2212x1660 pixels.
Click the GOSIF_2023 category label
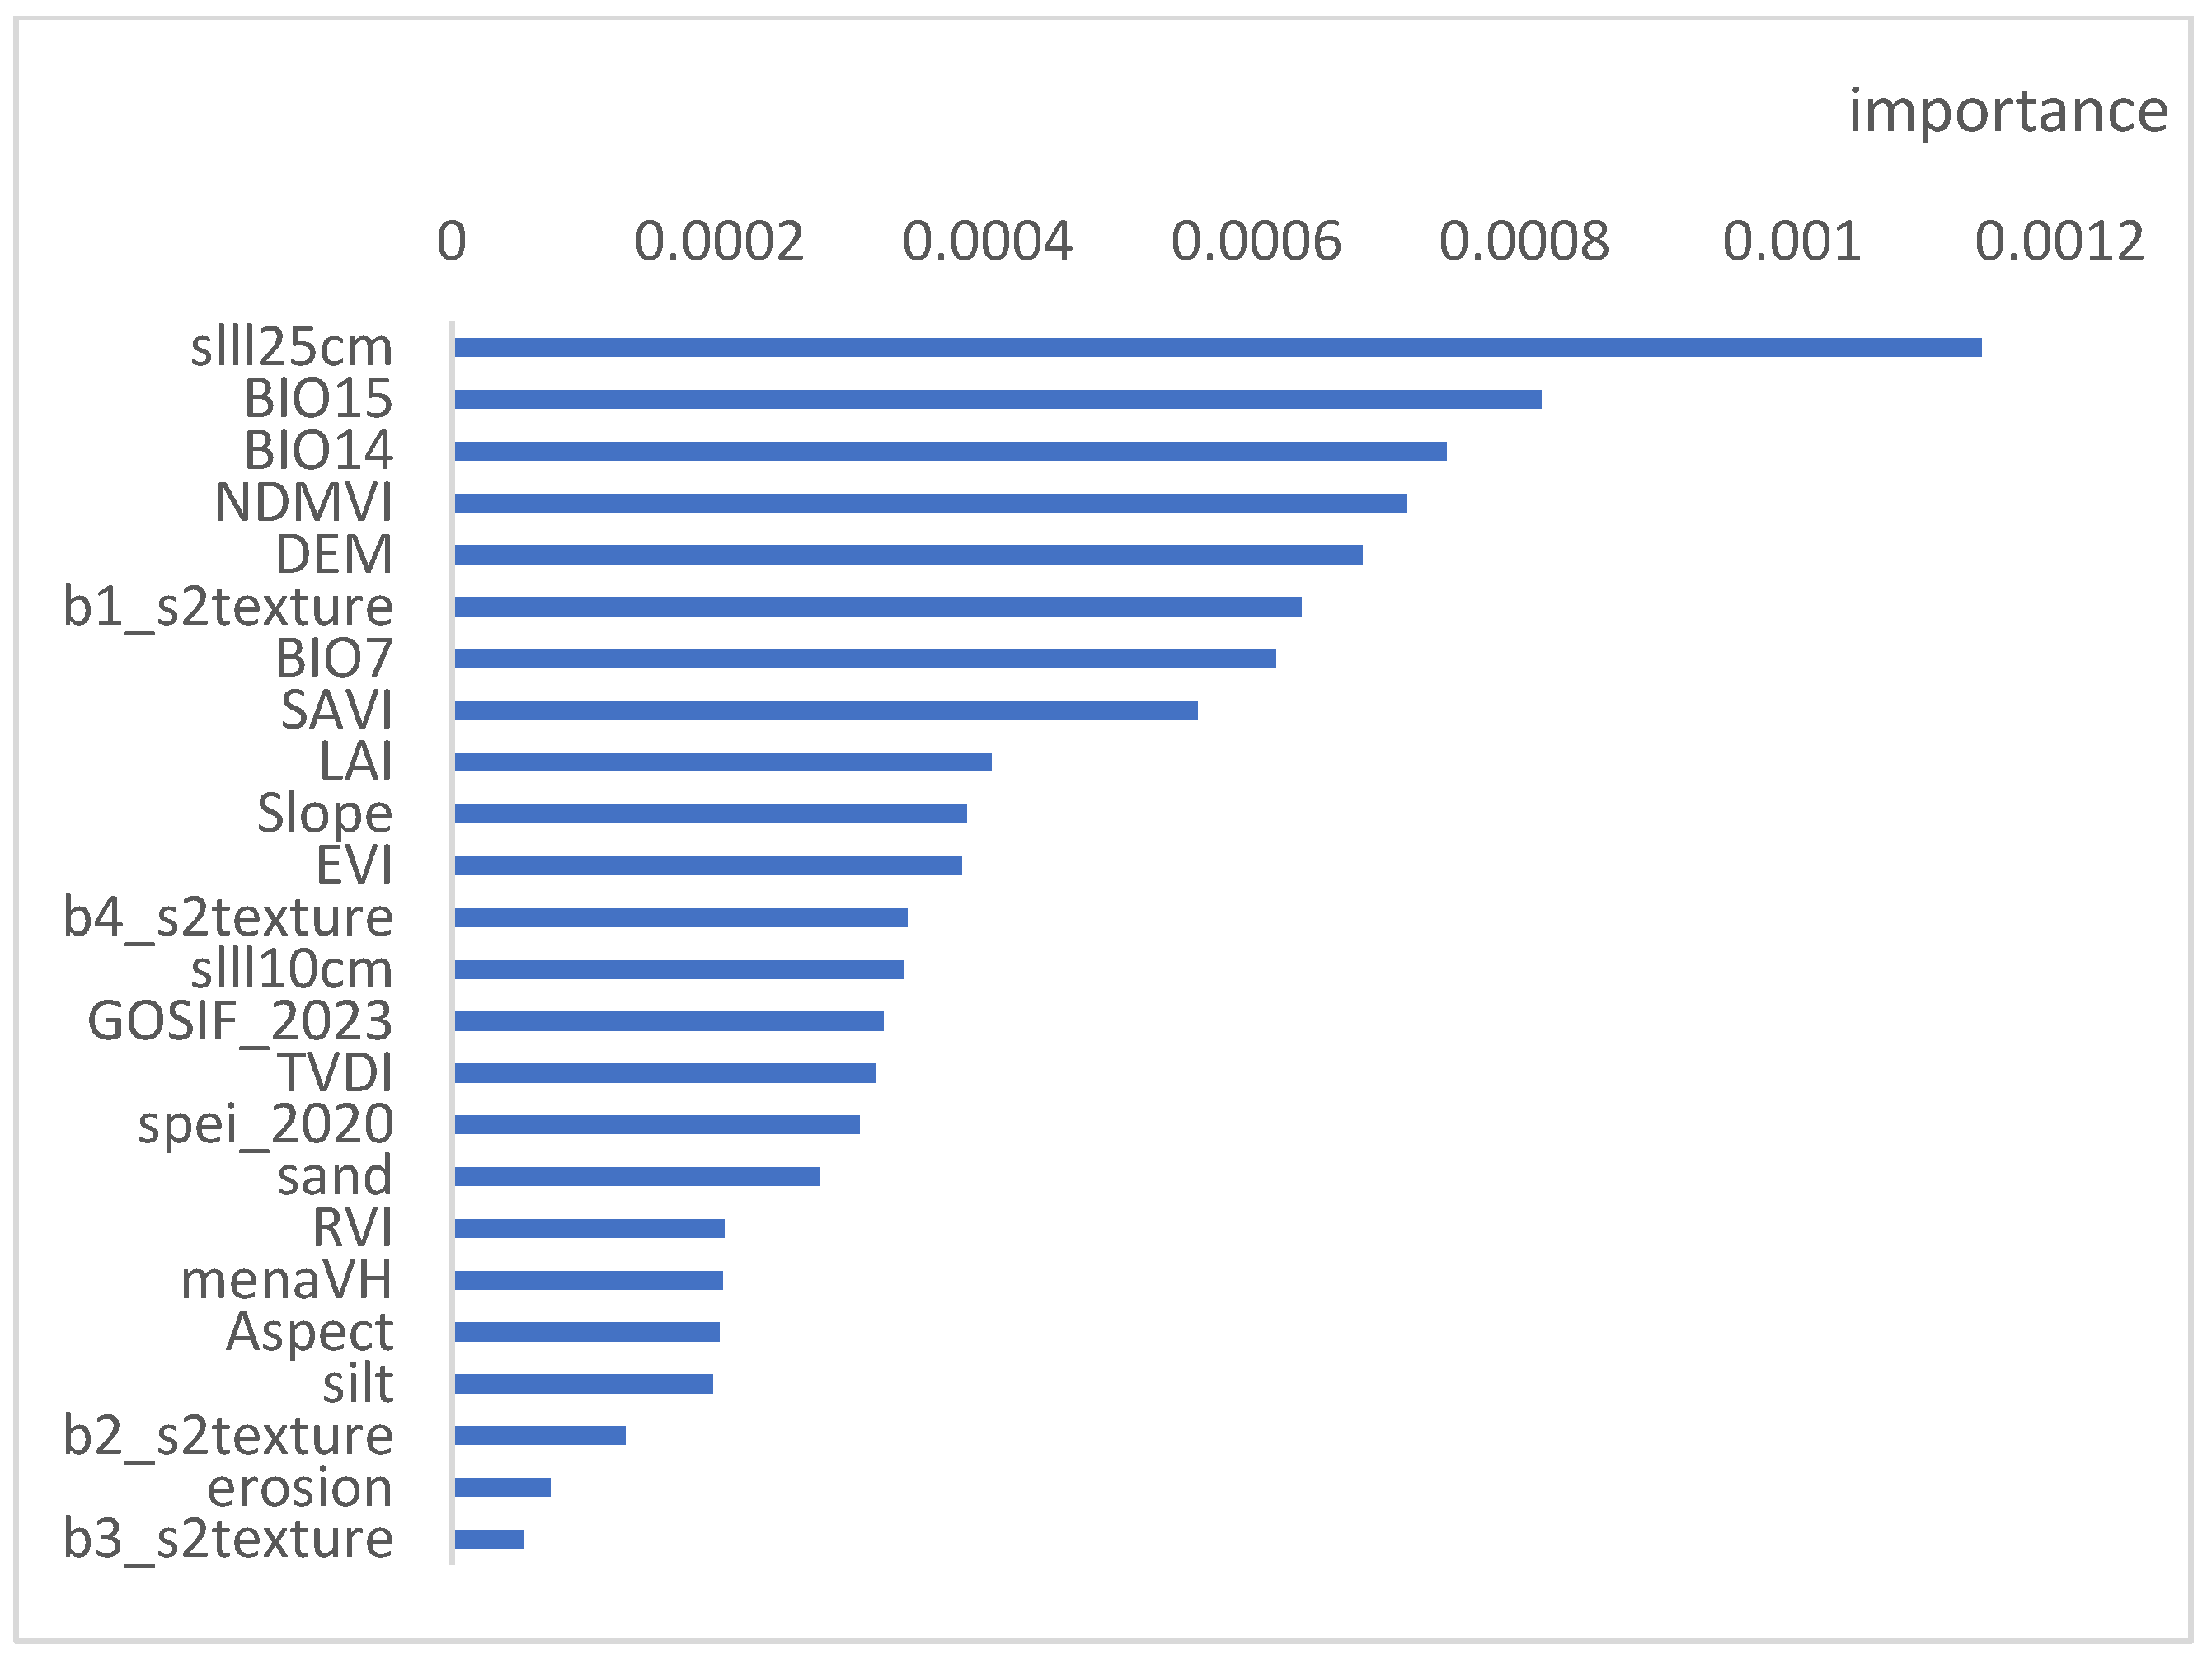pyautogui.click(x=240, y=1021)
